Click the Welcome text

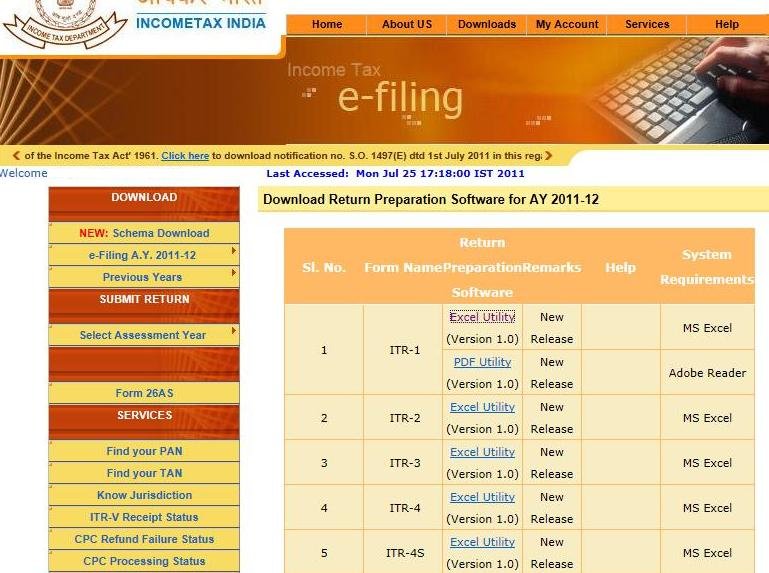click(24, 173)
